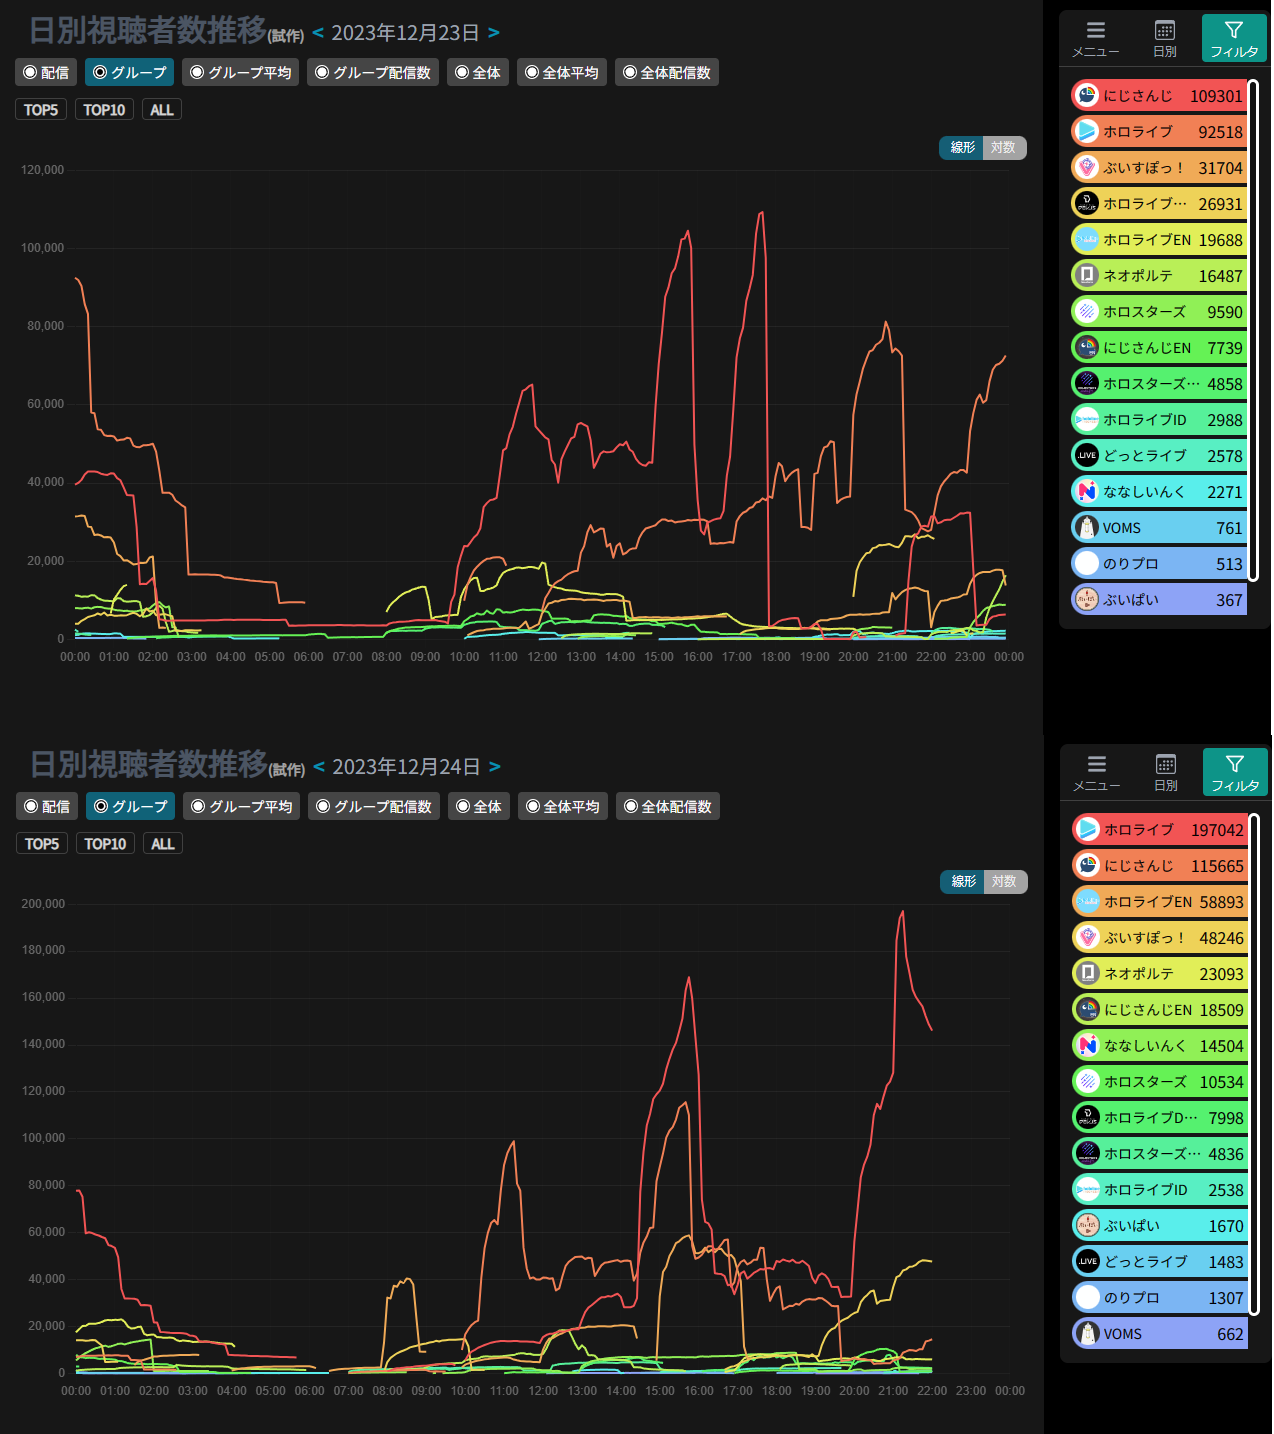Click ネオポルテ icon beside 23093

click(1088, 973)
